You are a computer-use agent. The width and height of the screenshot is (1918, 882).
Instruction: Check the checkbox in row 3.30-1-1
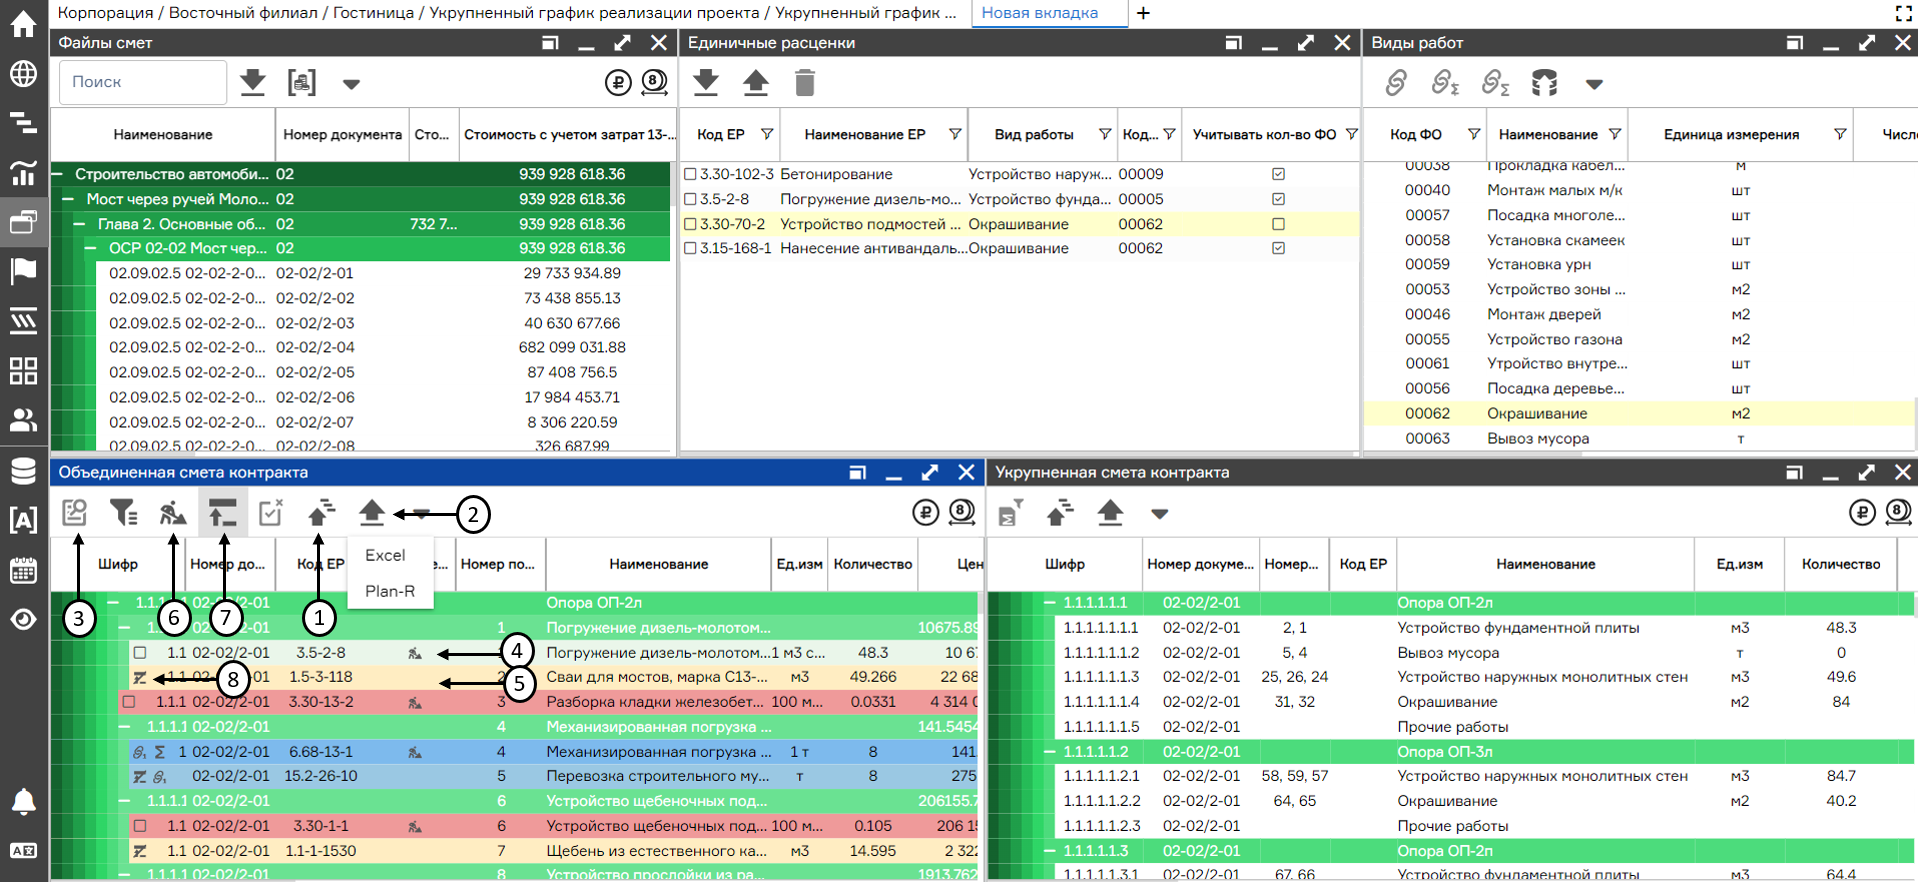point(140,826)
